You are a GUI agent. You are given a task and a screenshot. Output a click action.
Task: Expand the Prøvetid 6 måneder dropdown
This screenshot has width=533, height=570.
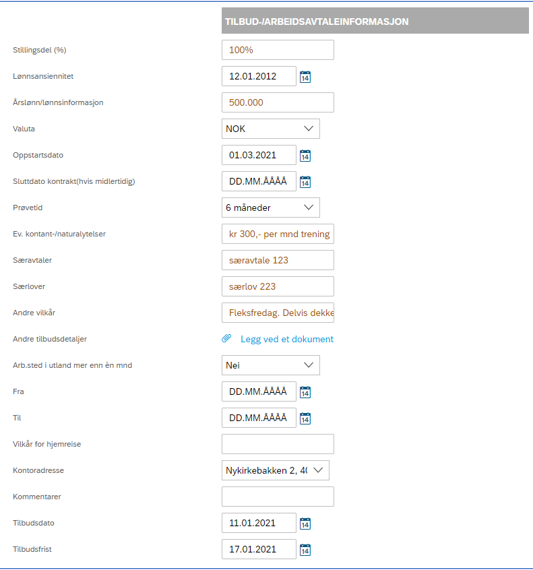click(270, 208)
